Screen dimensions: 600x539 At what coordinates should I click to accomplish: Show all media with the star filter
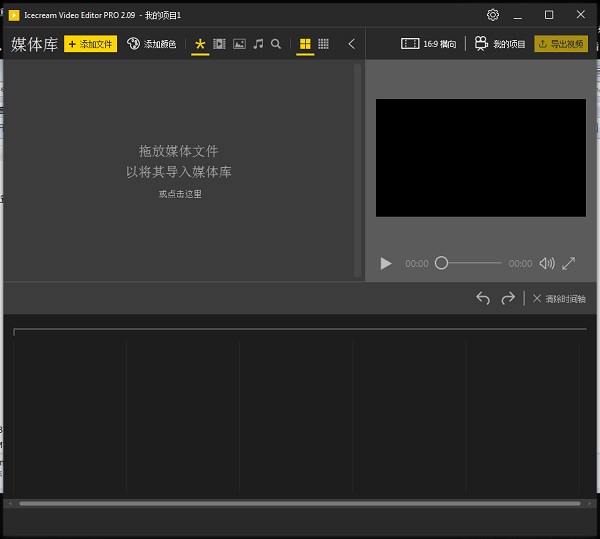click(x=200, y=44)
